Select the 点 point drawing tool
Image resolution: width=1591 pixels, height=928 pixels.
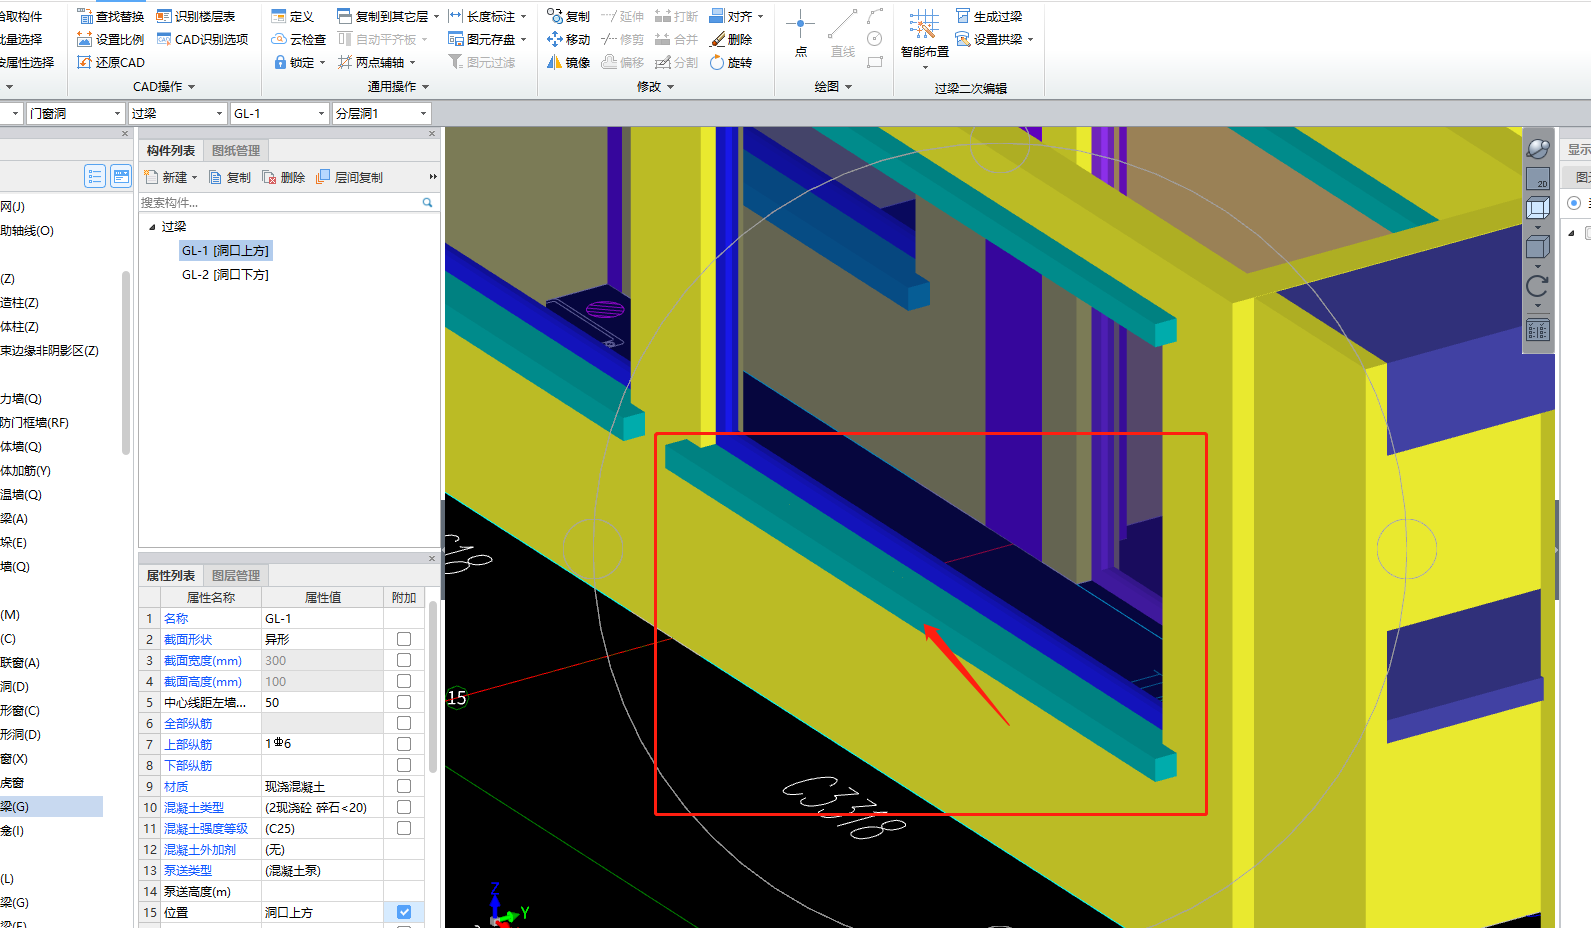pos(800,33)
